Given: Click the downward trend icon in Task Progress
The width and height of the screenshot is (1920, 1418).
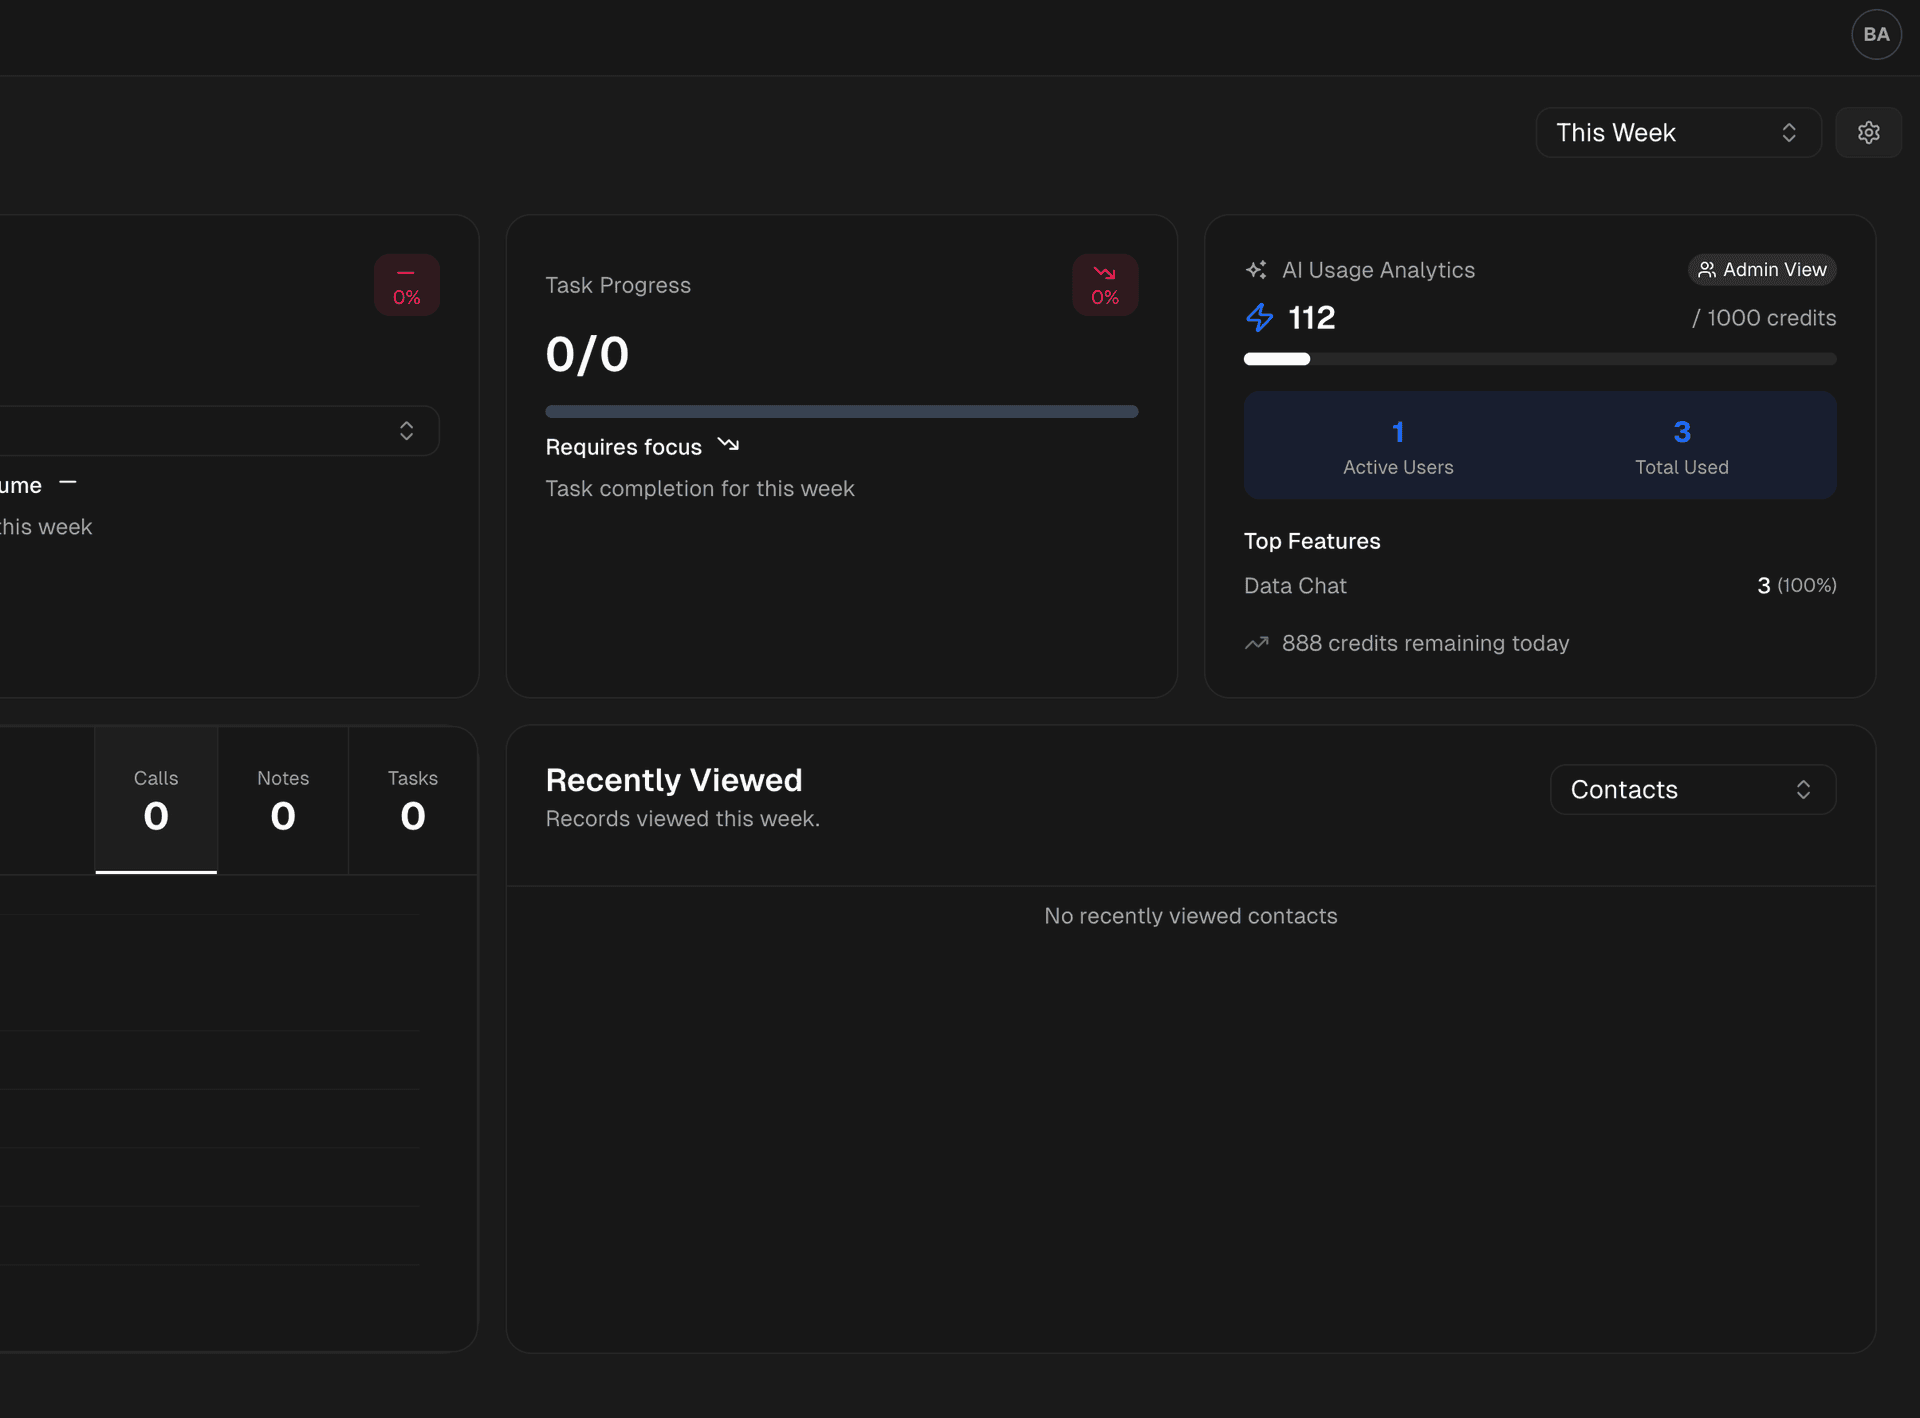Looking at the screenshot, I should point(1104,272).
